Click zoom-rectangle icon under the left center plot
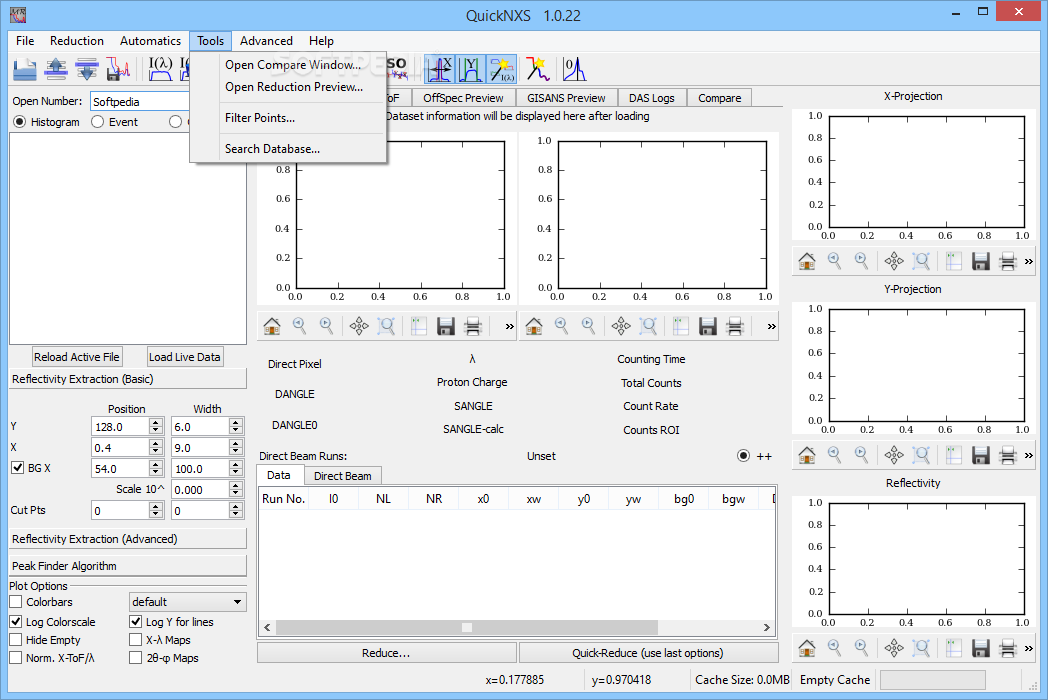The width and height of the screenshot is (1048, 700). (386, 326)
